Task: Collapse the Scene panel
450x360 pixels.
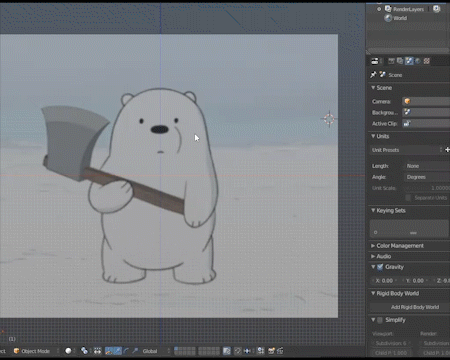Action: click(373, 88)
